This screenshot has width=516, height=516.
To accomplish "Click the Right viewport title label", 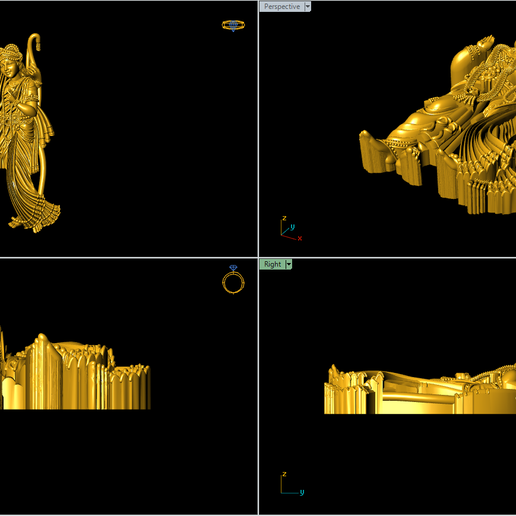I will [273, 264].
